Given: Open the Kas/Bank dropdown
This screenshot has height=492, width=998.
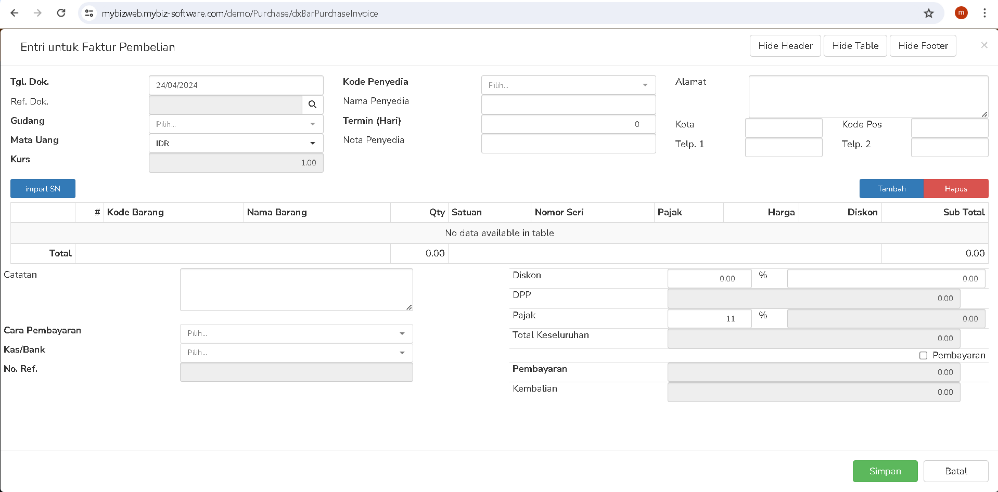Looking at the screenshot, I should pyautogui.click(x=296, y=353).
